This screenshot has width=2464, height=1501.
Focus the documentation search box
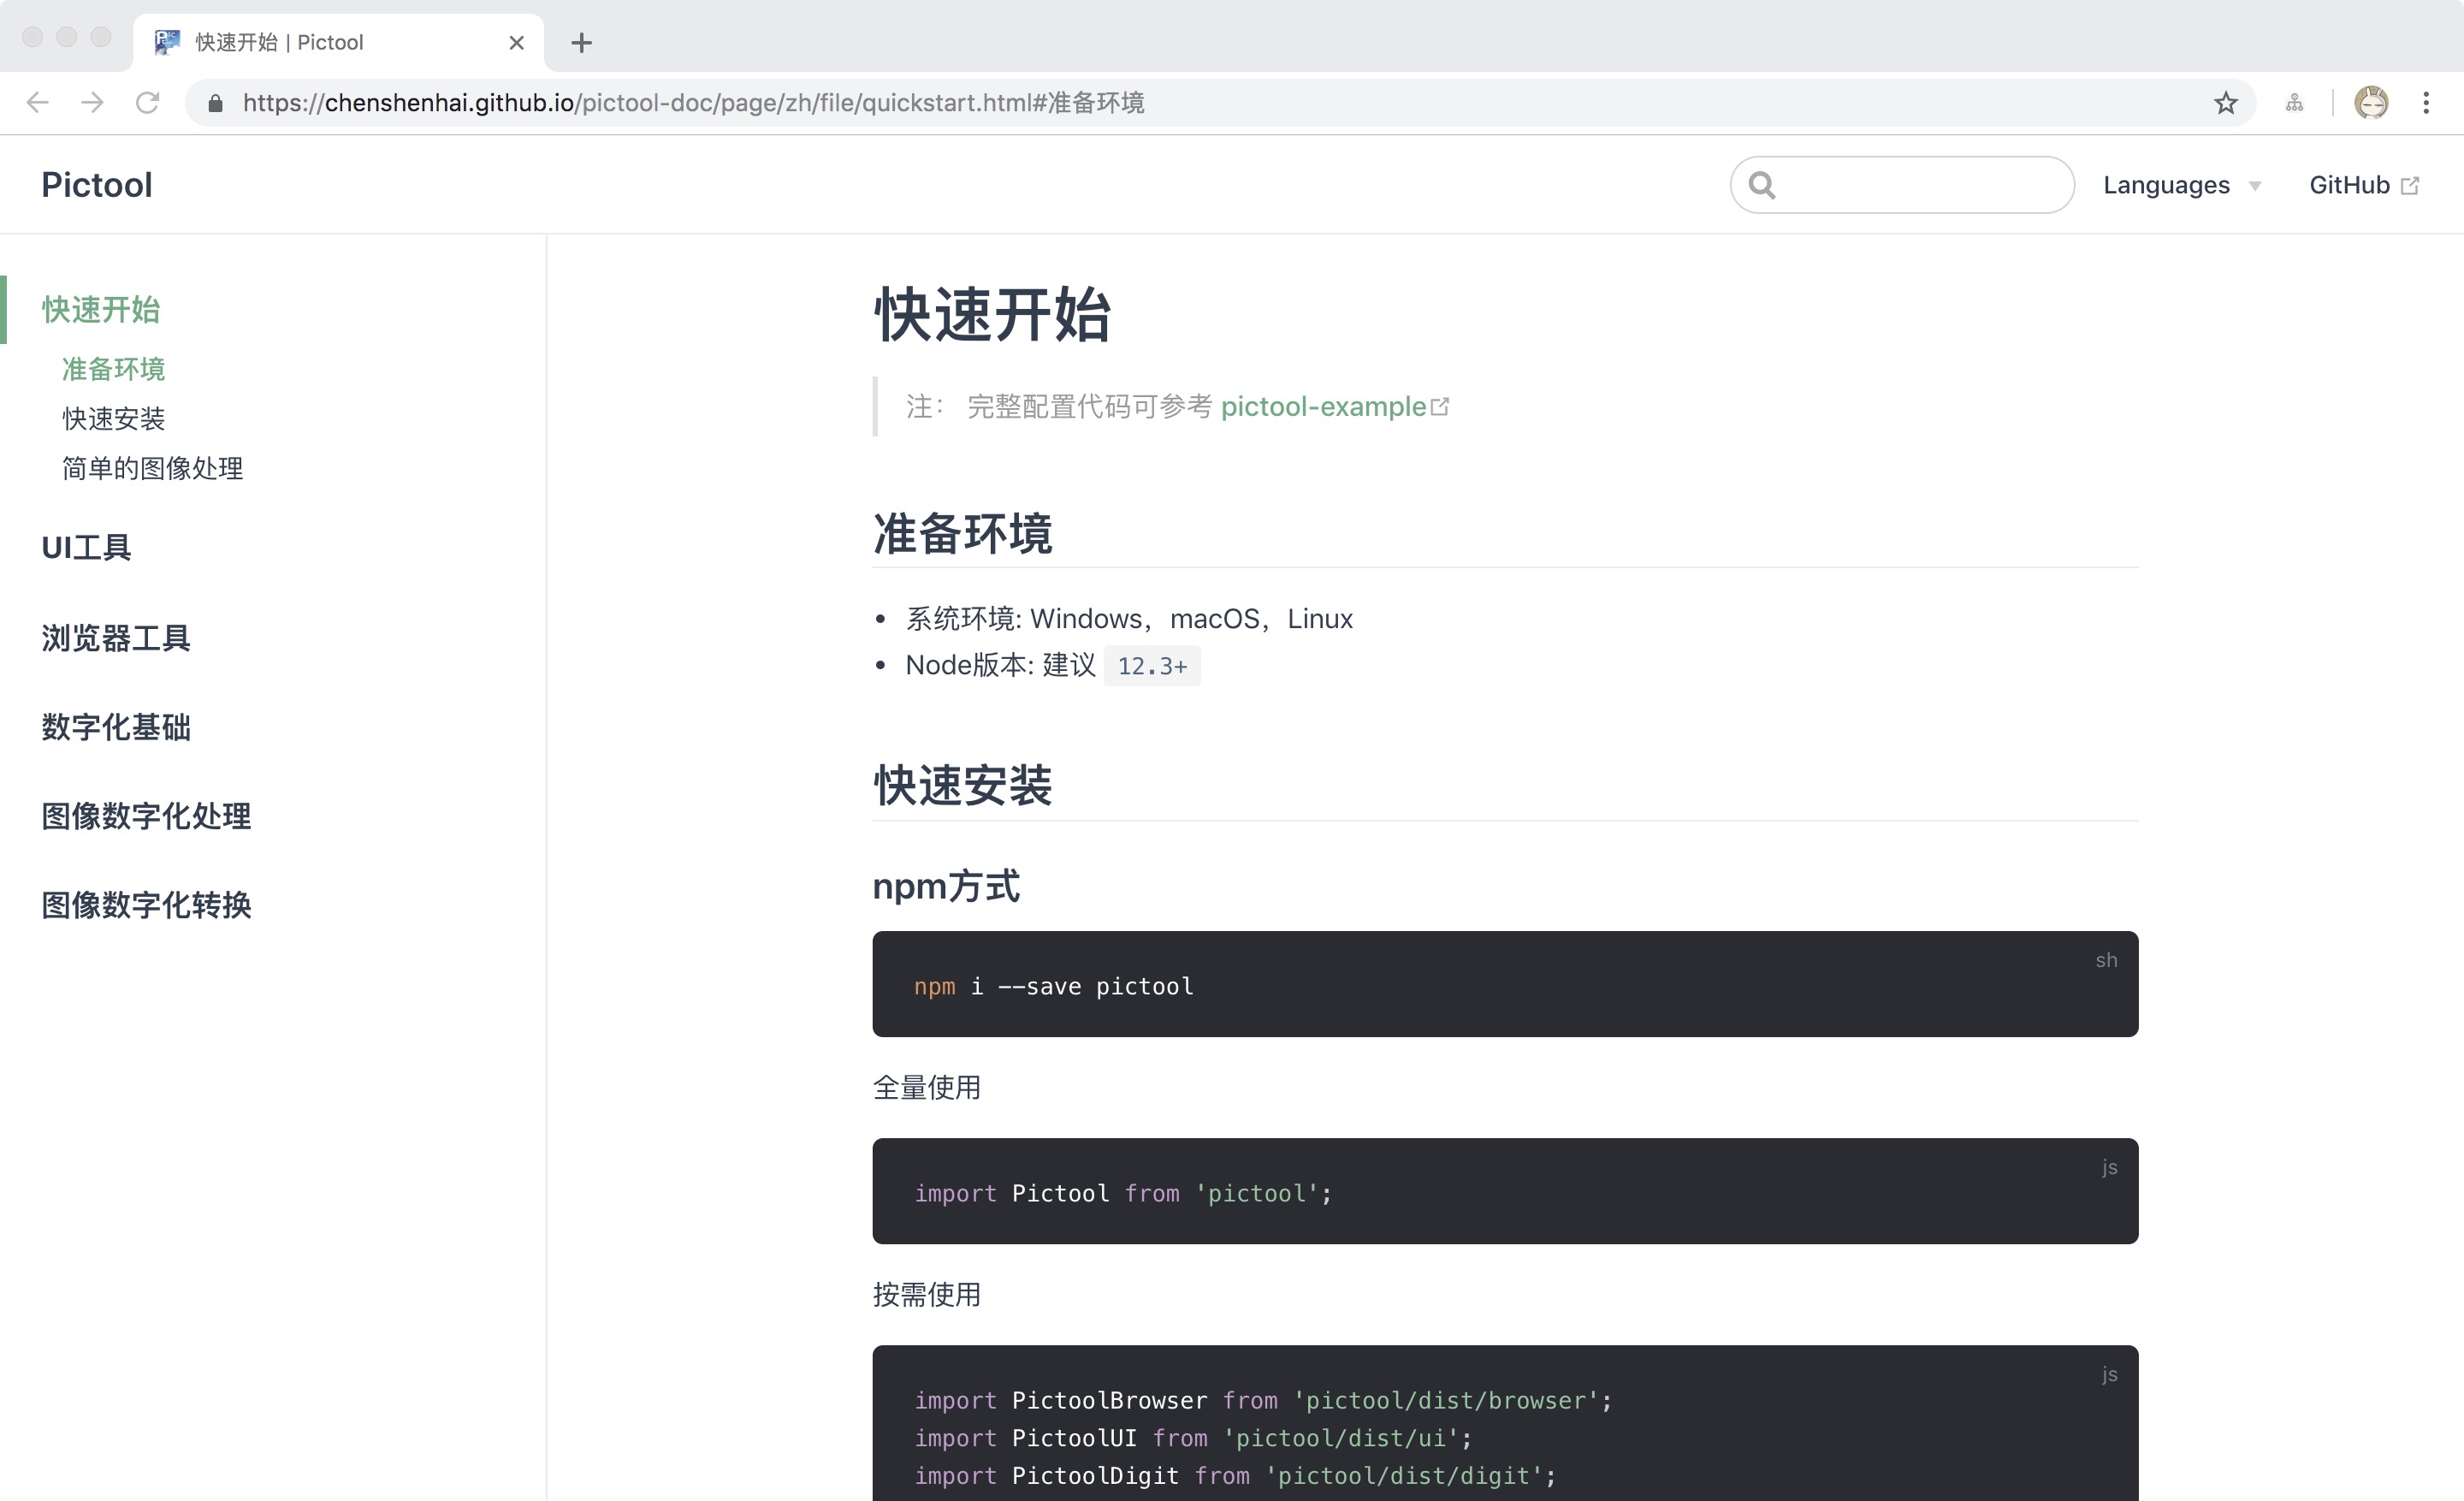coord(1902,185)
